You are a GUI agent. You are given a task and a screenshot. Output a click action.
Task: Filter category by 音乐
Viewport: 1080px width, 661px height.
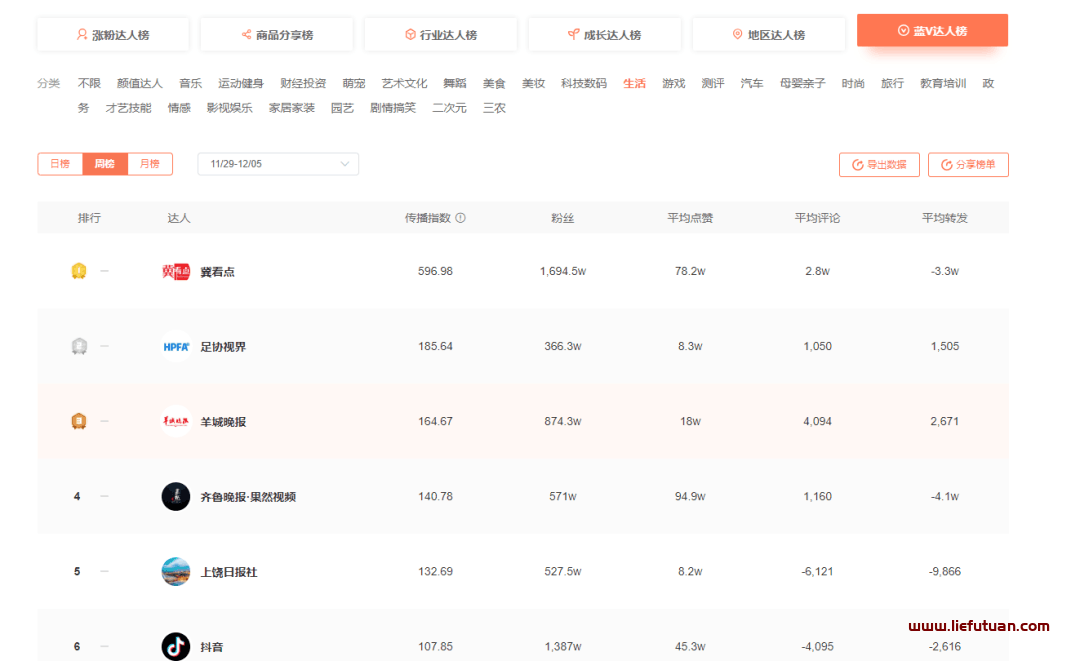click(x=191, y=83)
